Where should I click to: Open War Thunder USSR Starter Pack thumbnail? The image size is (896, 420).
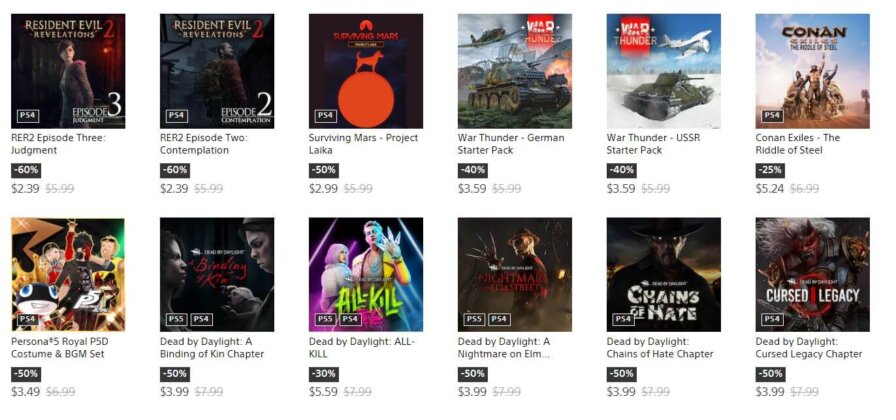663,71
